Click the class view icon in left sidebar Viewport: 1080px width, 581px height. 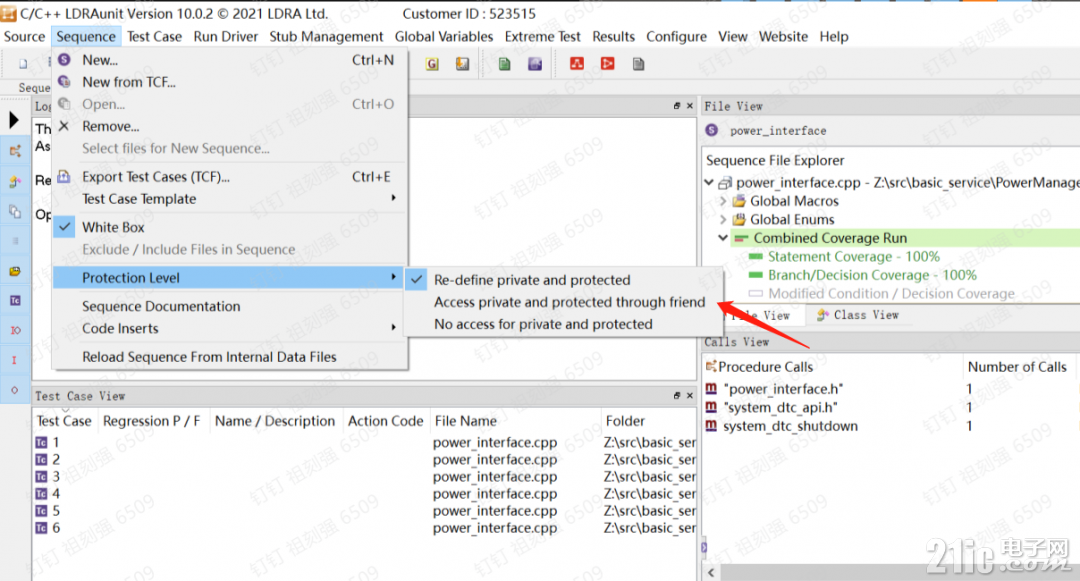tap(14, 182)
